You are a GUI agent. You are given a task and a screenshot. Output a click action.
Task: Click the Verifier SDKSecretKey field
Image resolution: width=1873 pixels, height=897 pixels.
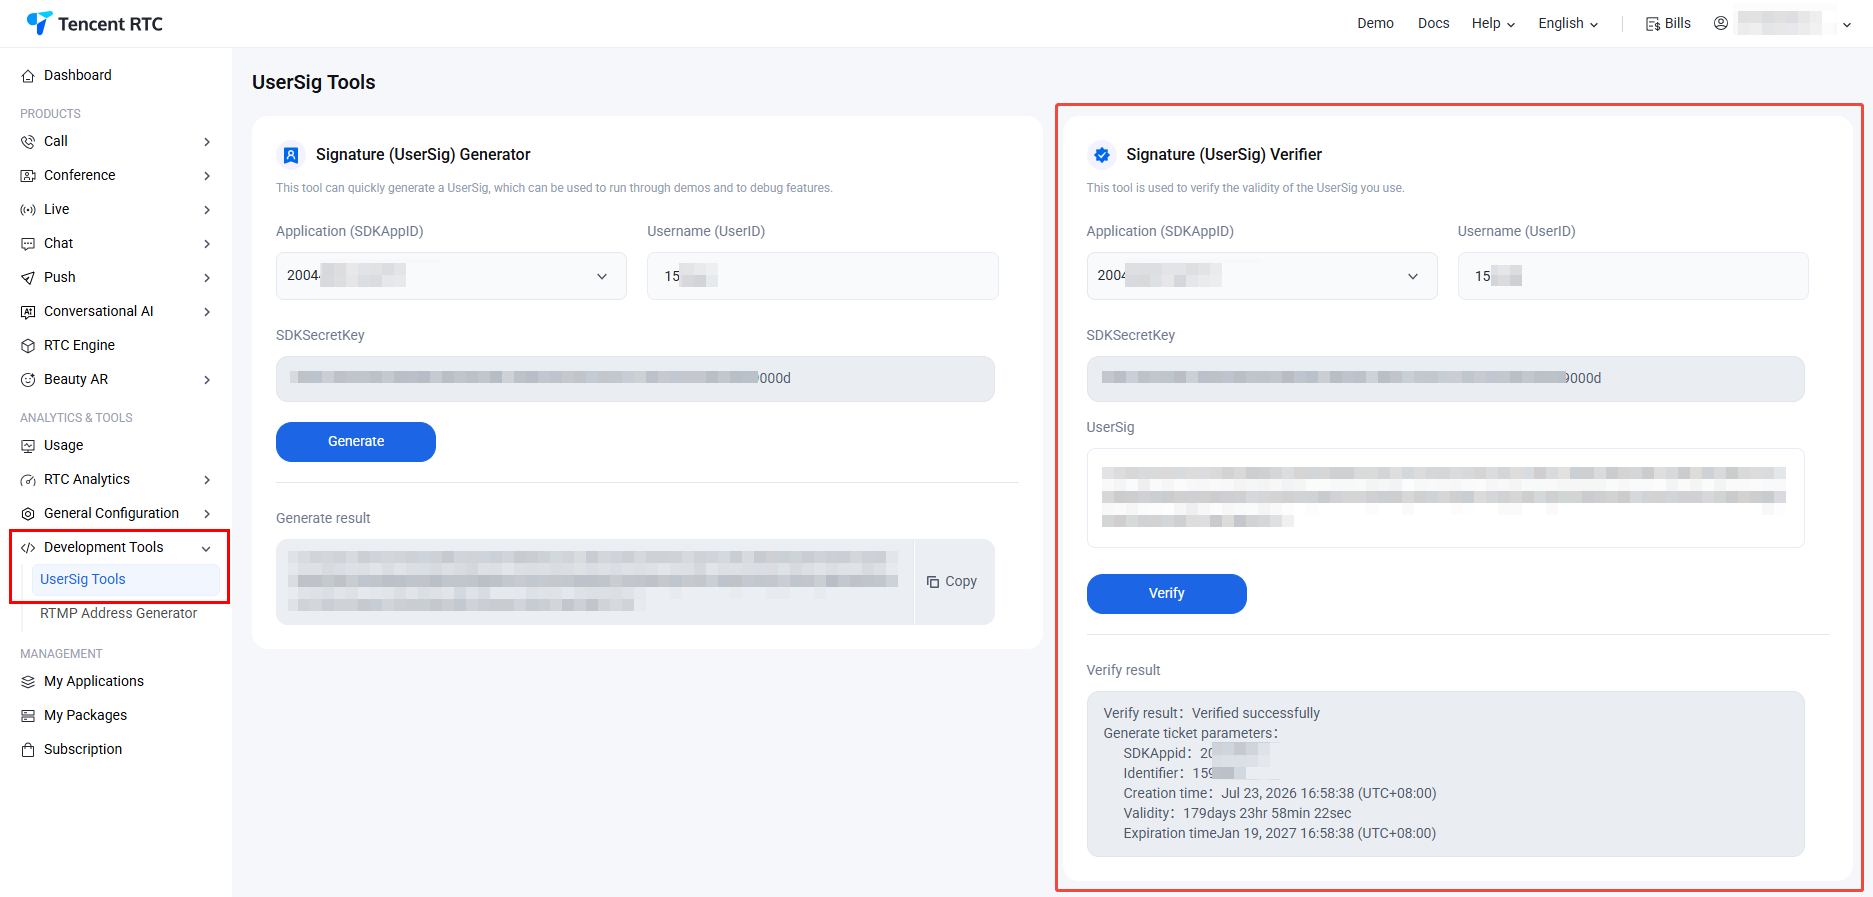(1446, 379)
